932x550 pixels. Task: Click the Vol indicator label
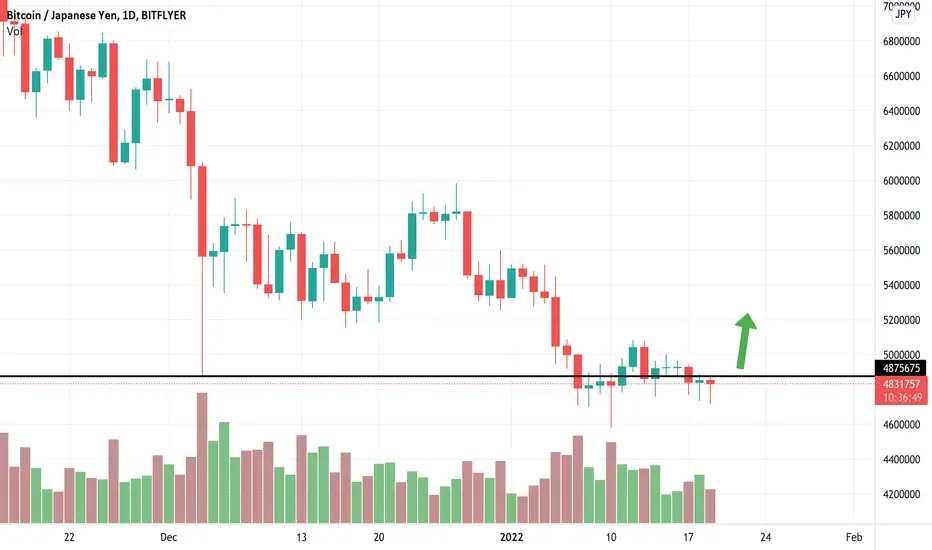[x=14, y=31]
